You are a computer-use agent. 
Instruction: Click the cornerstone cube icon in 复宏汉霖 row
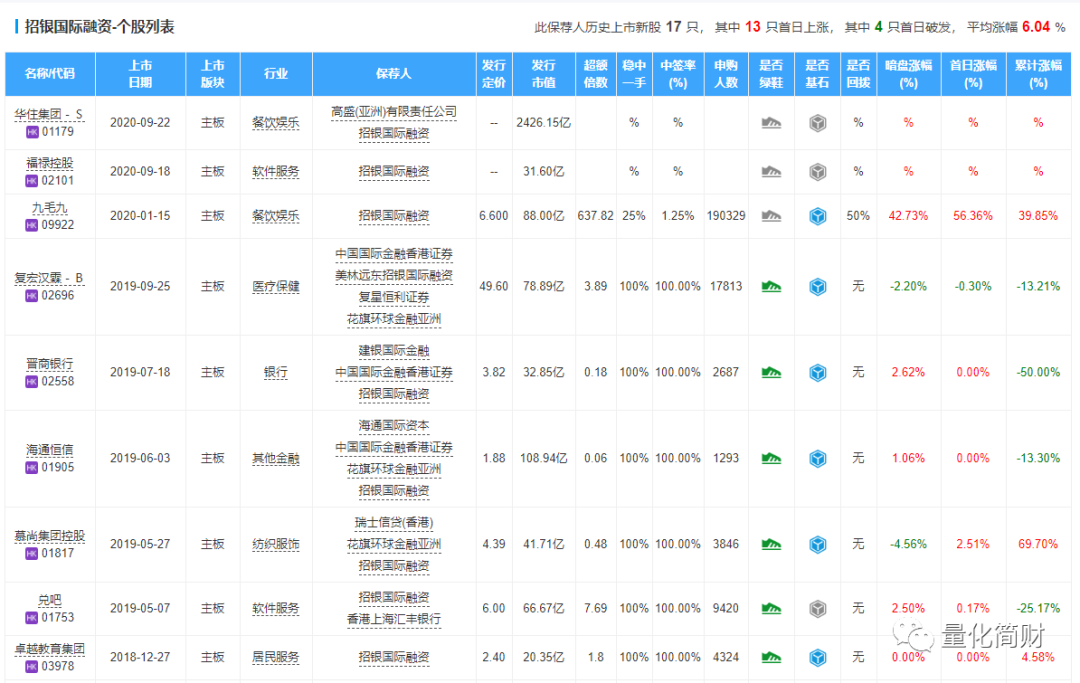pos(818,286)
